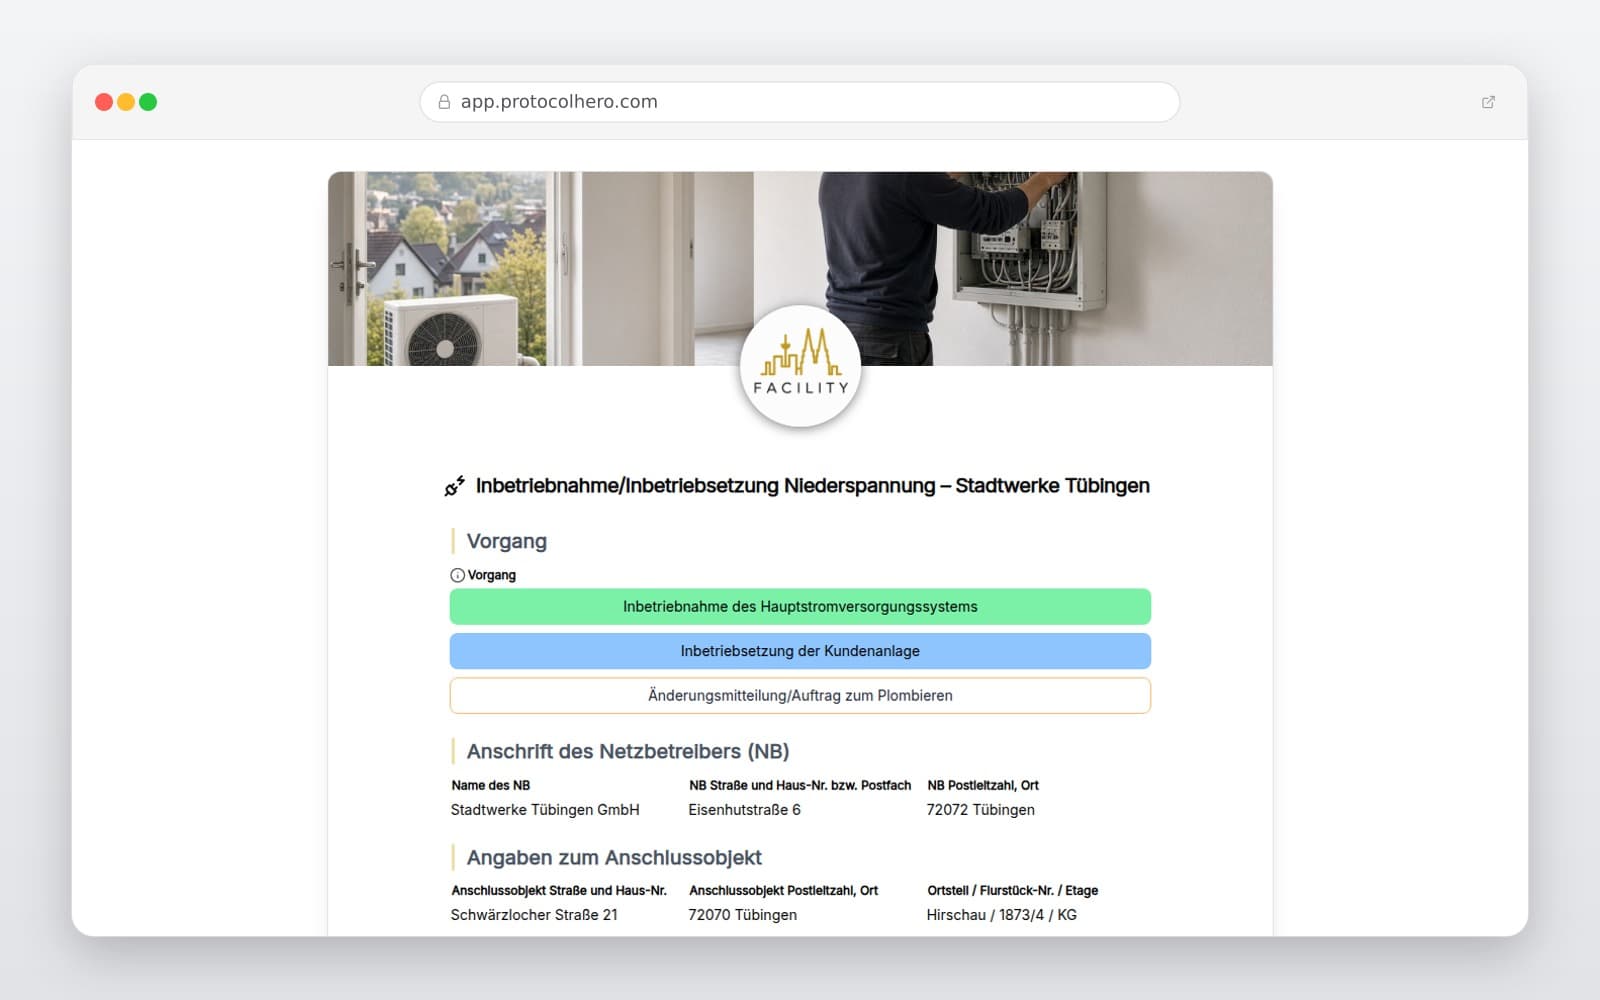
Task: Click the form title Inbetriebnahme/Inbetriebsetzung Niederspannung
Action: click(812, 486)
